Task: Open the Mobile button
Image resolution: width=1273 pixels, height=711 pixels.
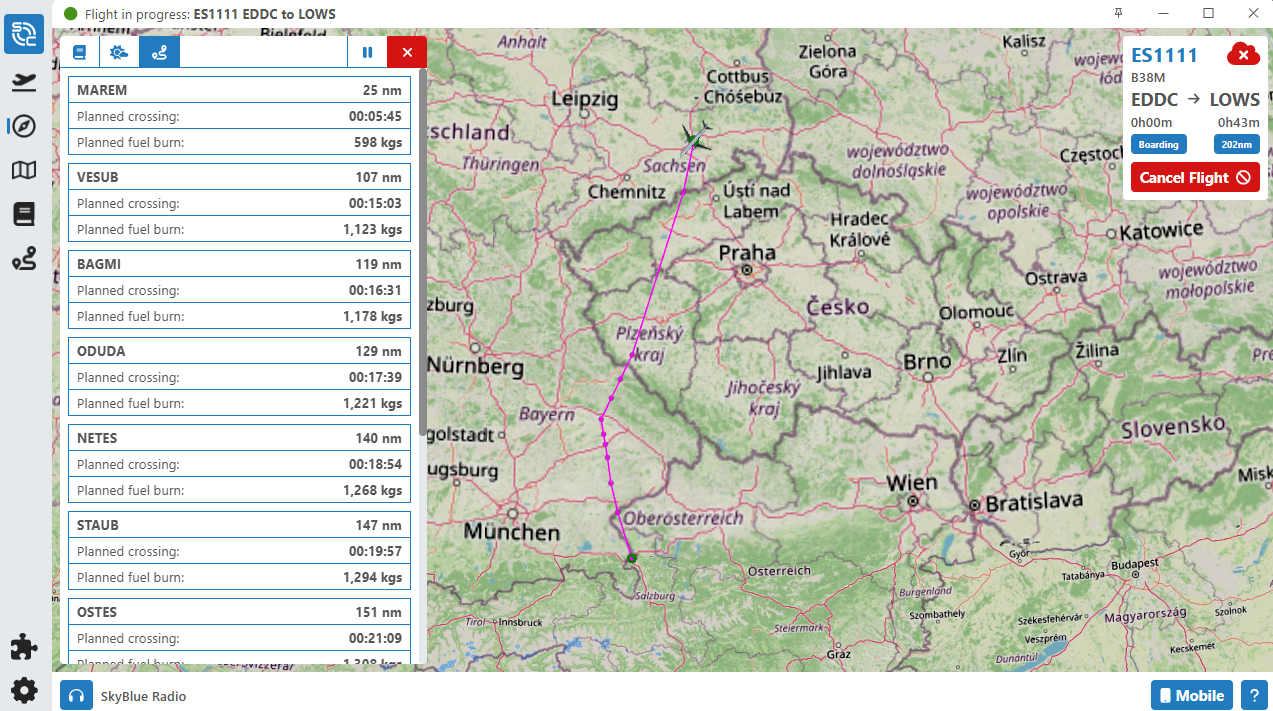Action: pos(1192,696)
